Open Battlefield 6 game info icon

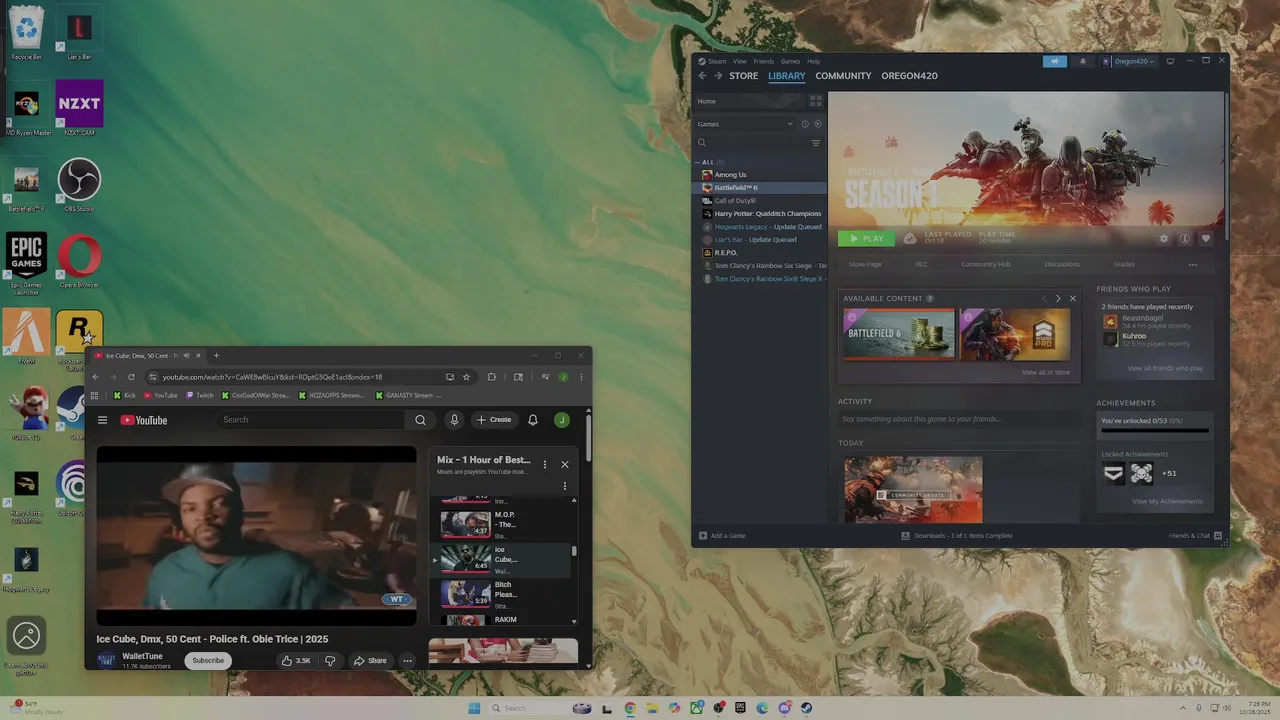coord(1185,238)
